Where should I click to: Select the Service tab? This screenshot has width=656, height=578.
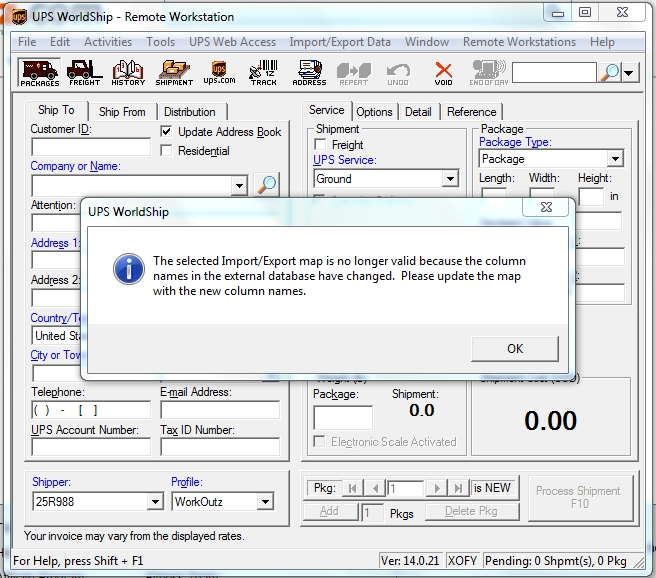327,110
